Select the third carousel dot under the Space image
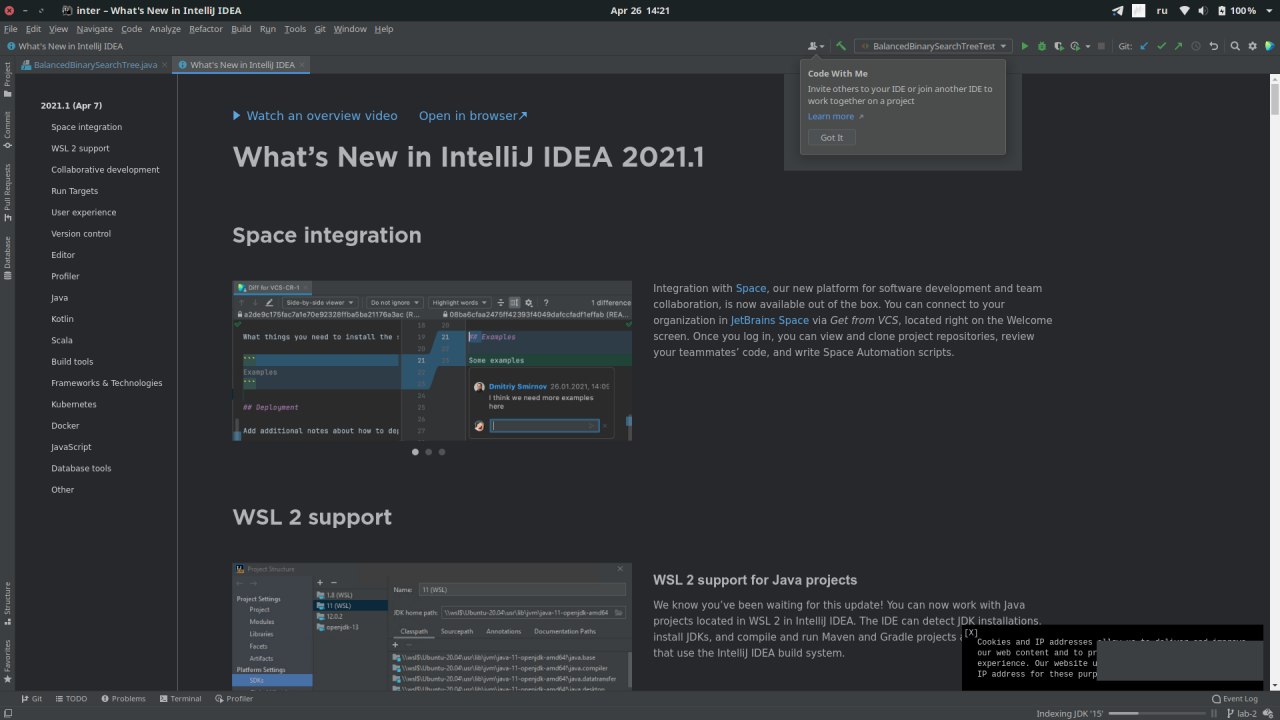The height and width of the screenshot is (720, 1280). point(442,452)
